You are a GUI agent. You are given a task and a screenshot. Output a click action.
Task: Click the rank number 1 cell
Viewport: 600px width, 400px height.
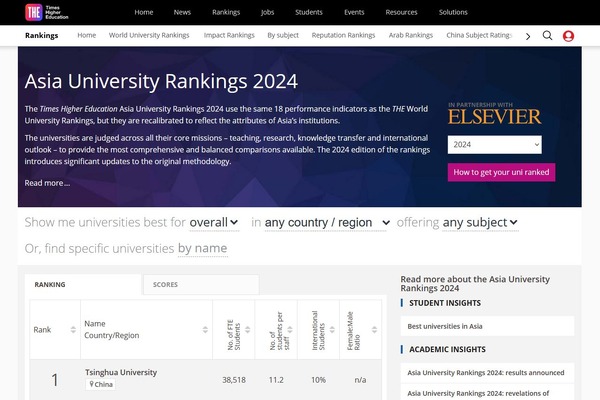tap(55, 380)
